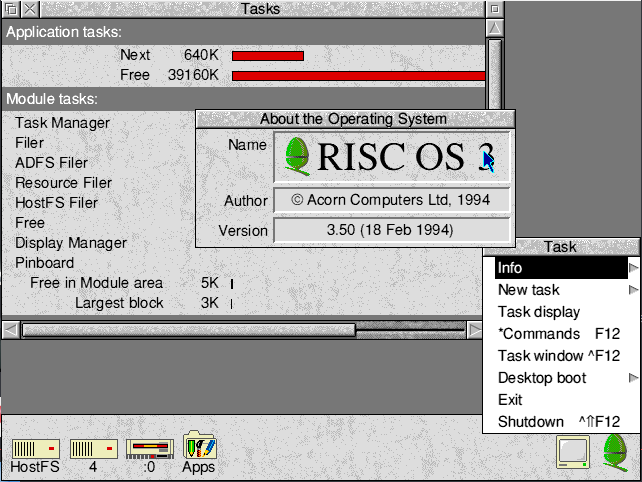Screen dimensions: 642x482
Task: Click the version 3.50 field
Action: point(392,230)
